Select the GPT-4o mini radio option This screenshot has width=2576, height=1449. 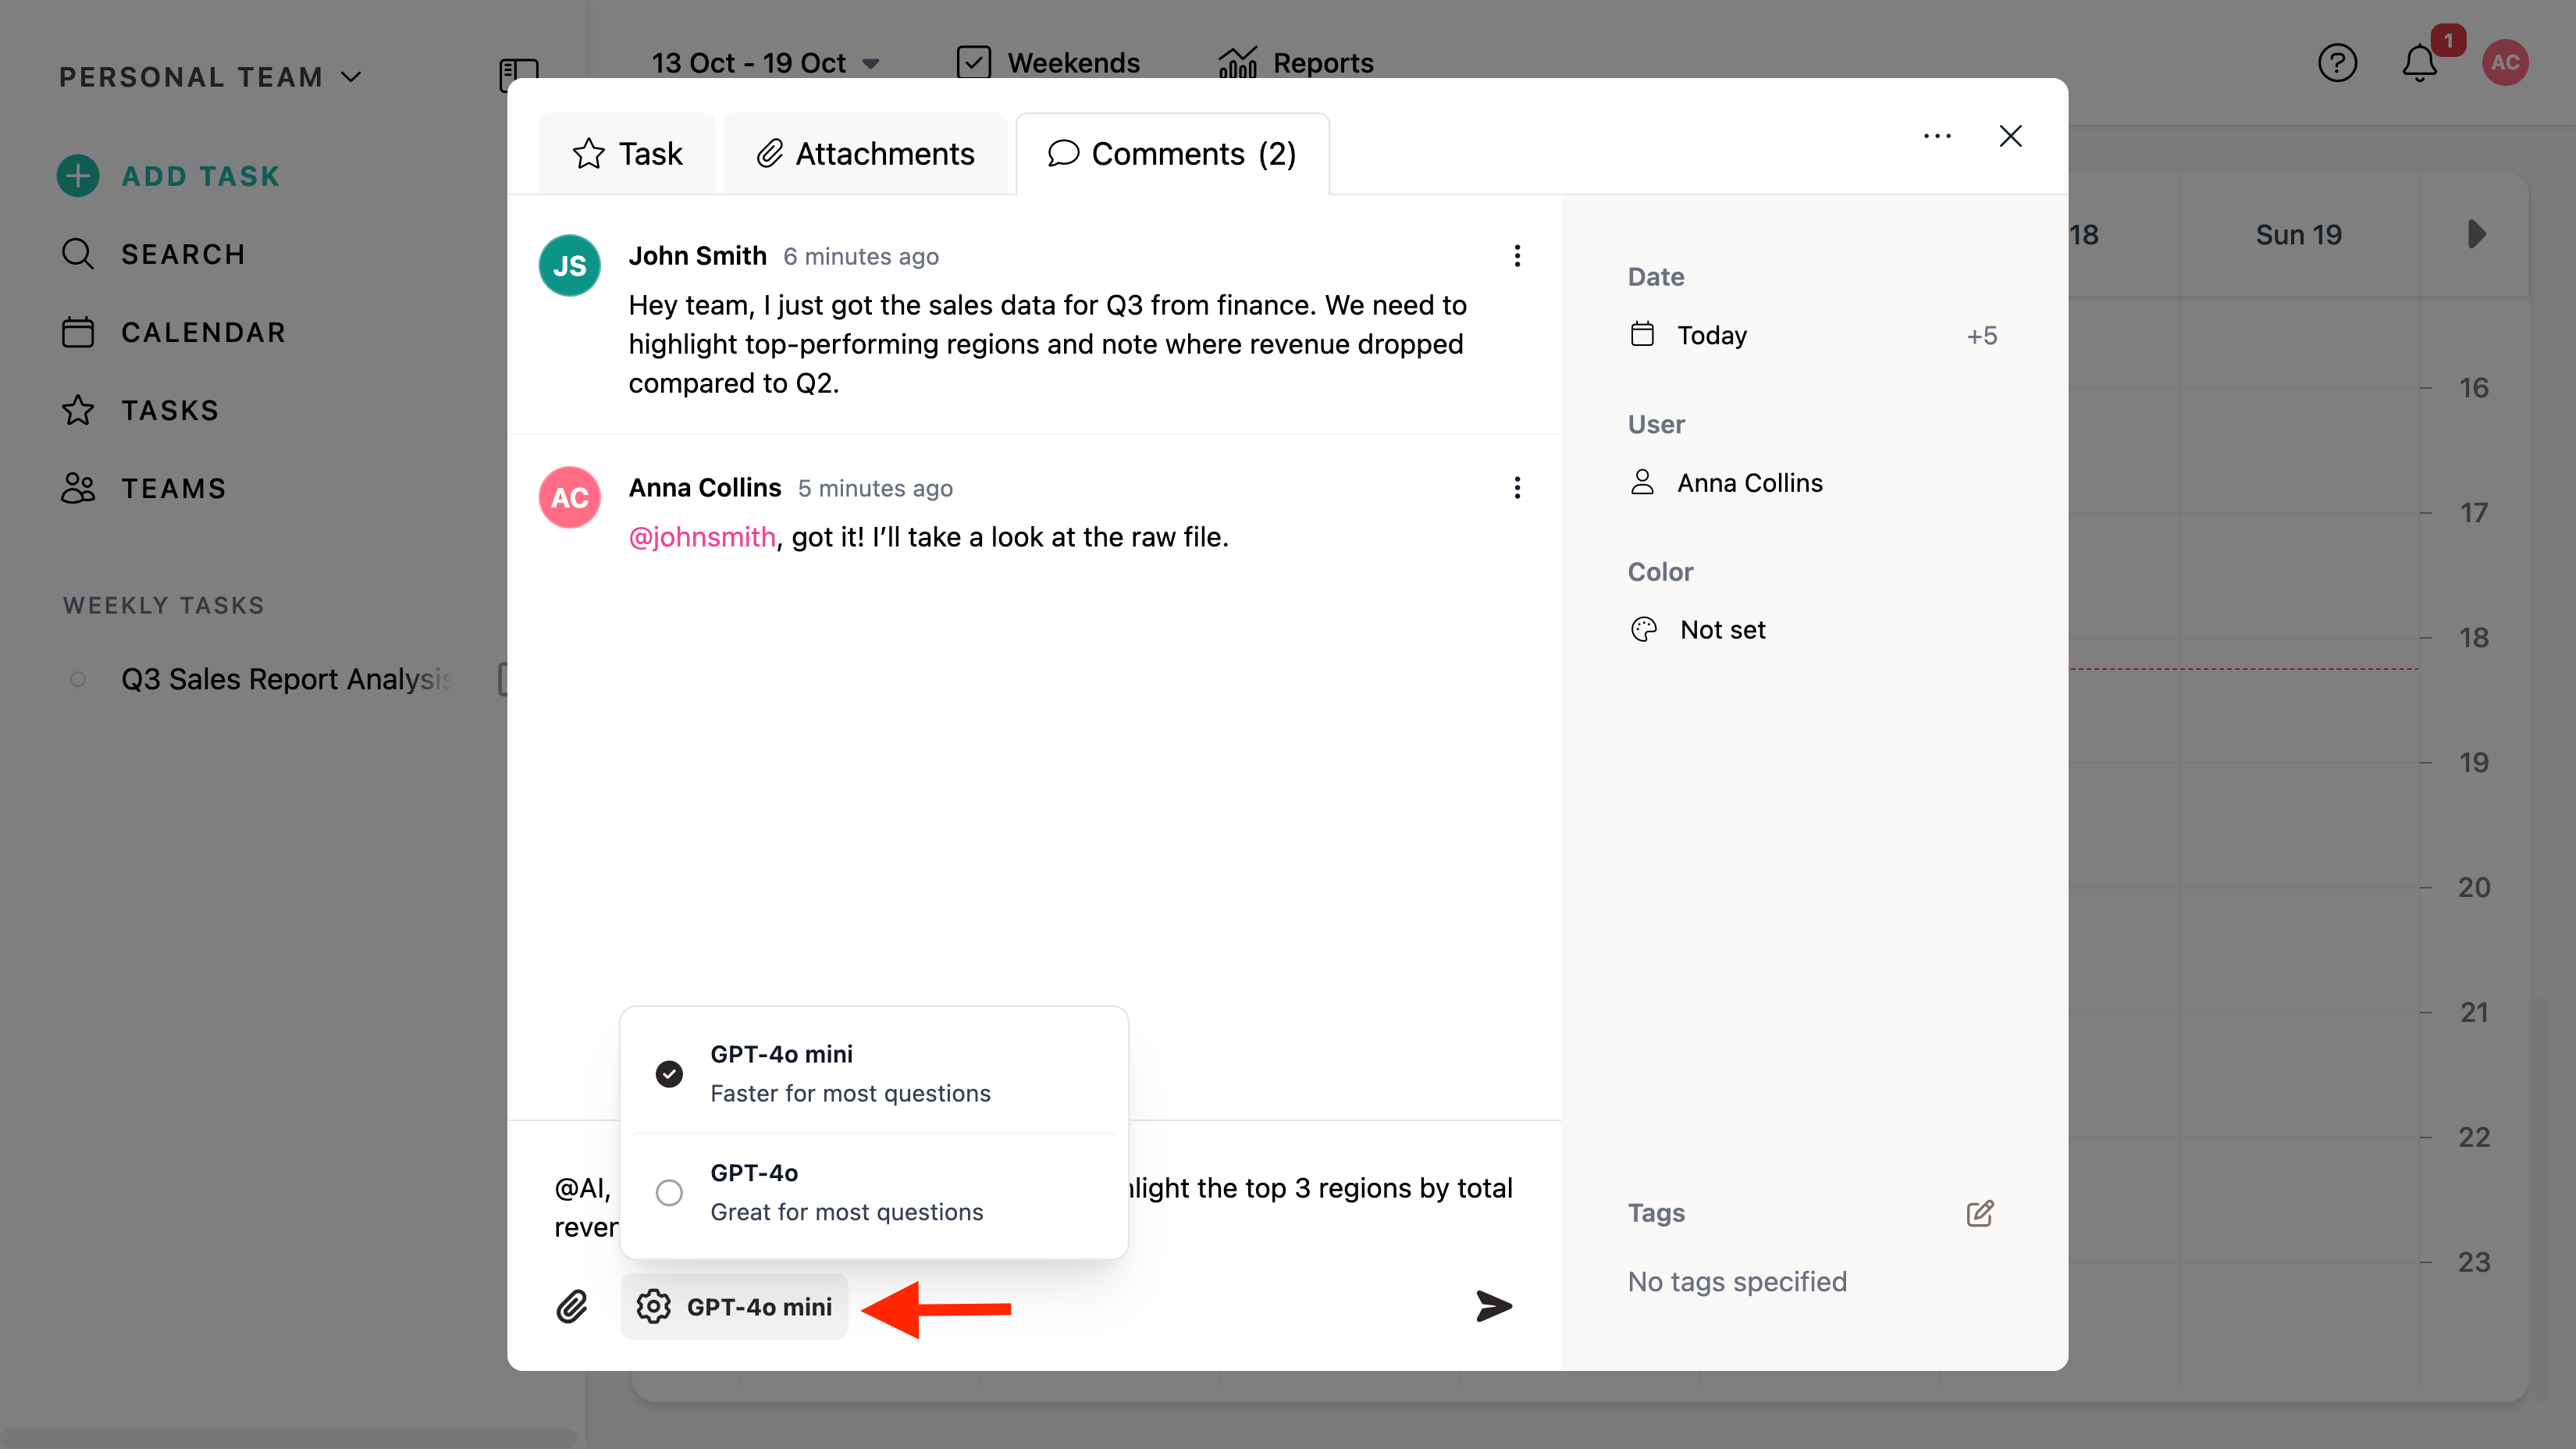click(669, 1074)
